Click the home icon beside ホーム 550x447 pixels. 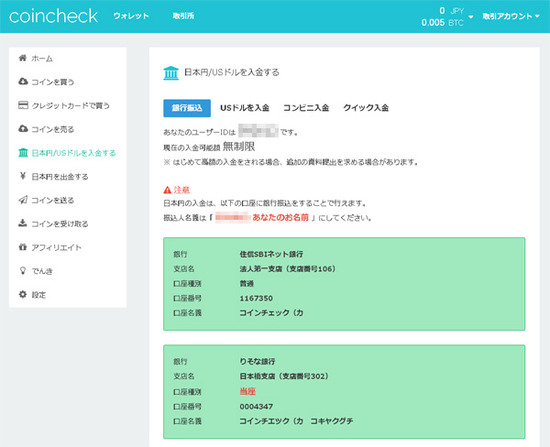point(22,58)
